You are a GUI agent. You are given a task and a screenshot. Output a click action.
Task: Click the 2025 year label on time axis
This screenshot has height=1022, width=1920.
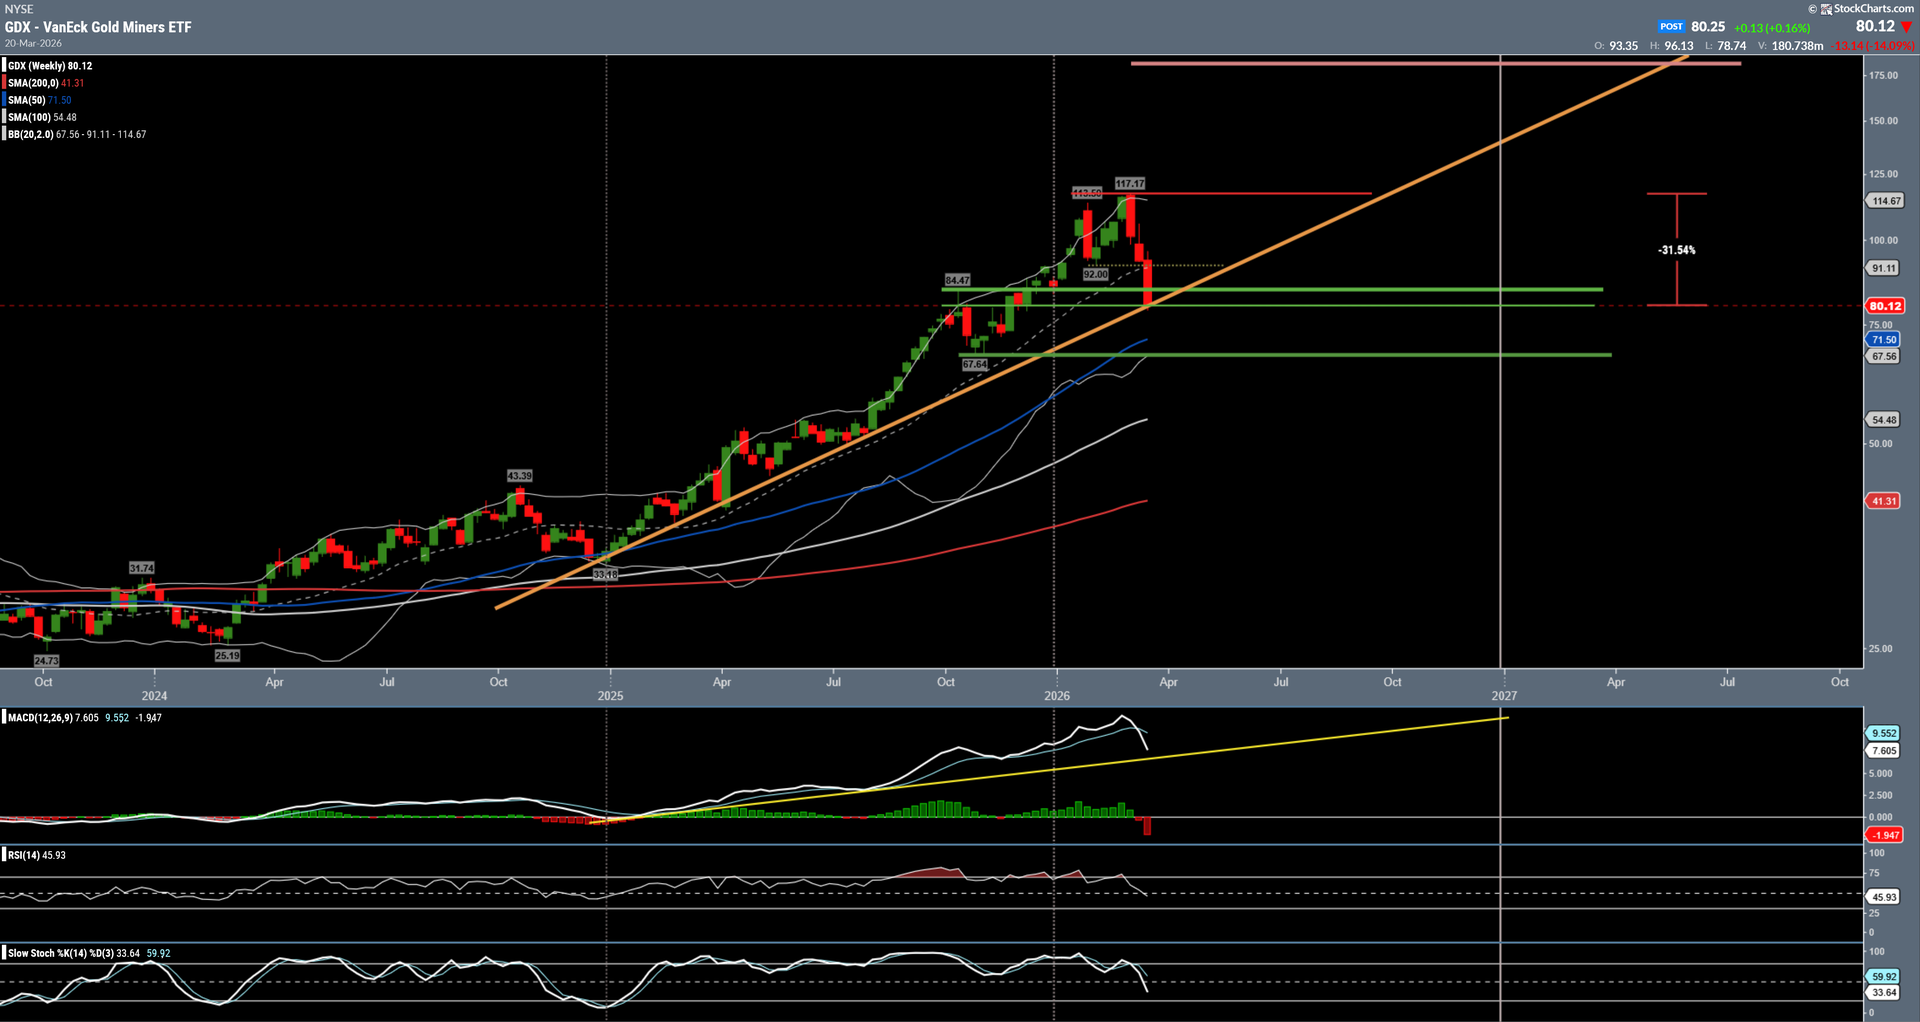pos(610,696)
